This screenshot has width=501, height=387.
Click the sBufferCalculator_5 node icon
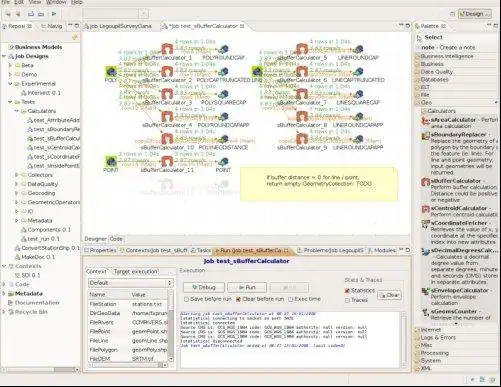(x=302, y=49)
